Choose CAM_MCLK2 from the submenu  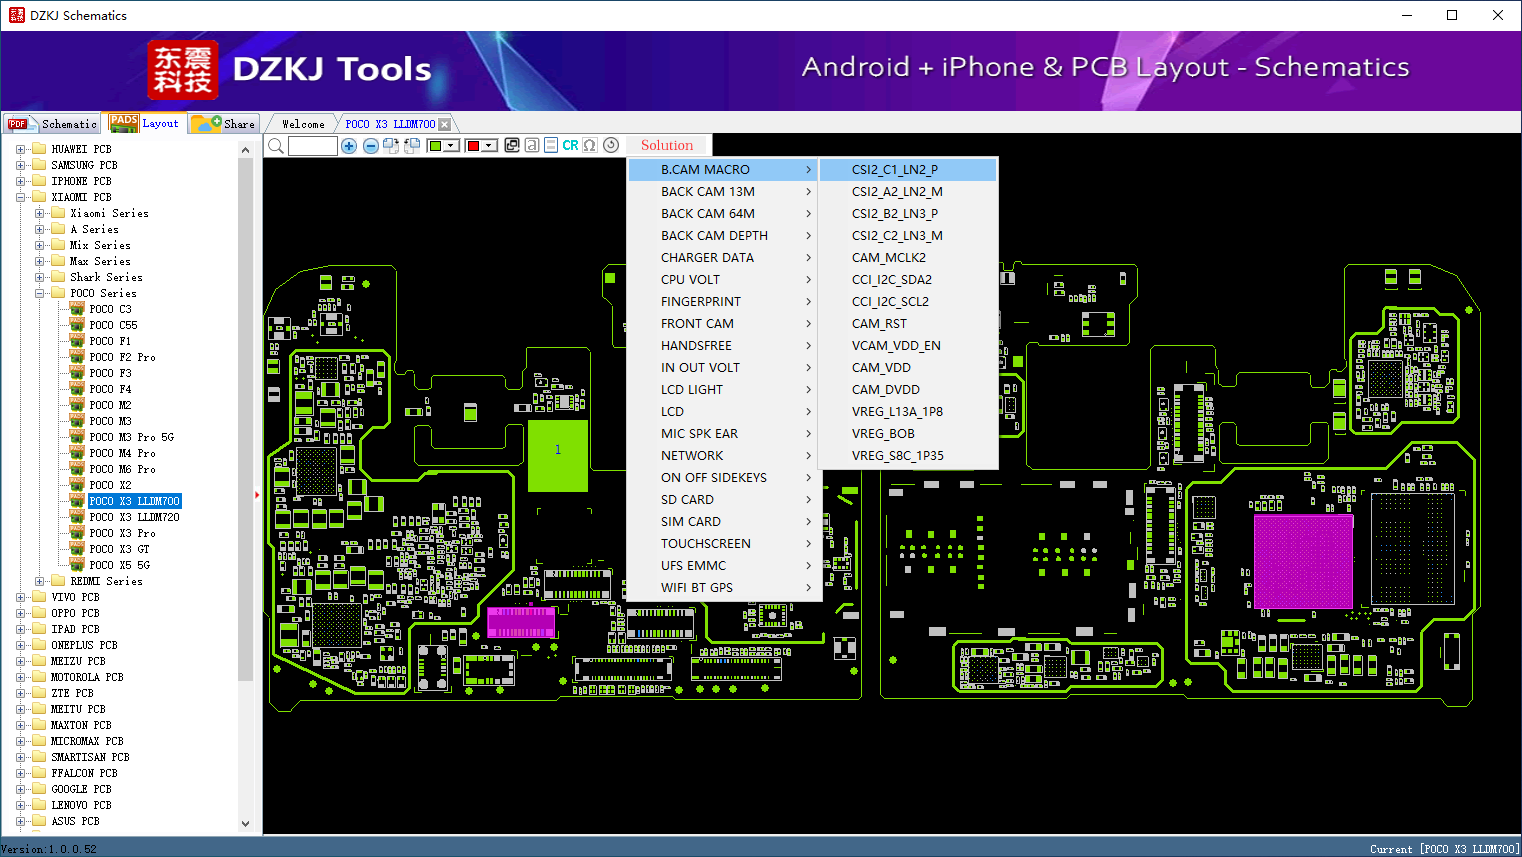click(908, 258)
